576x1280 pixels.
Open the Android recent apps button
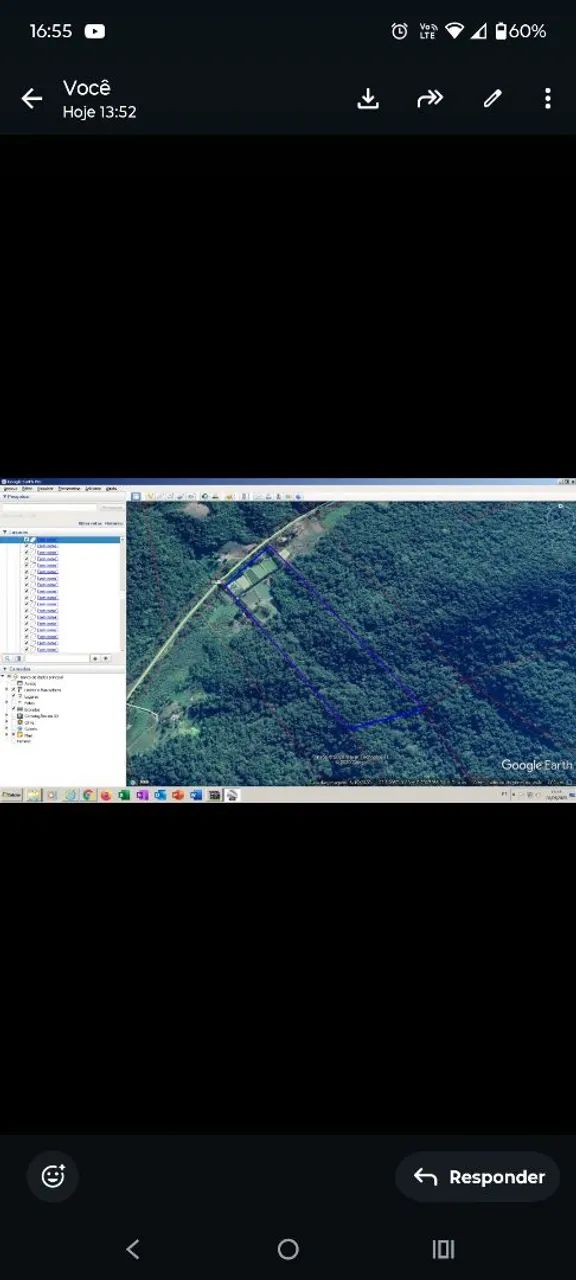443,1249
